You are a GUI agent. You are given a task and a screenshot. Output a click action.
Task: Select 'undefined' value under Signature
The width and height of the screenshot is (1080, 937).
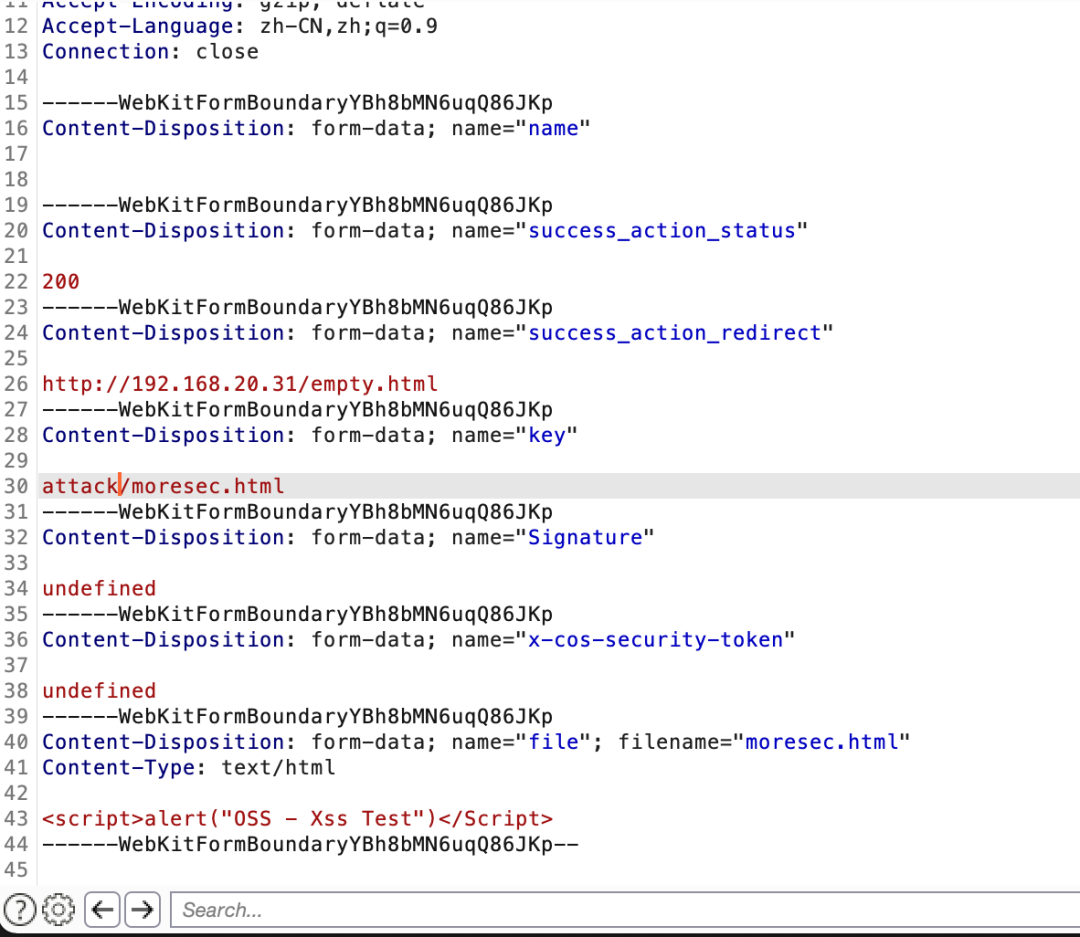(x=99, y=588)
